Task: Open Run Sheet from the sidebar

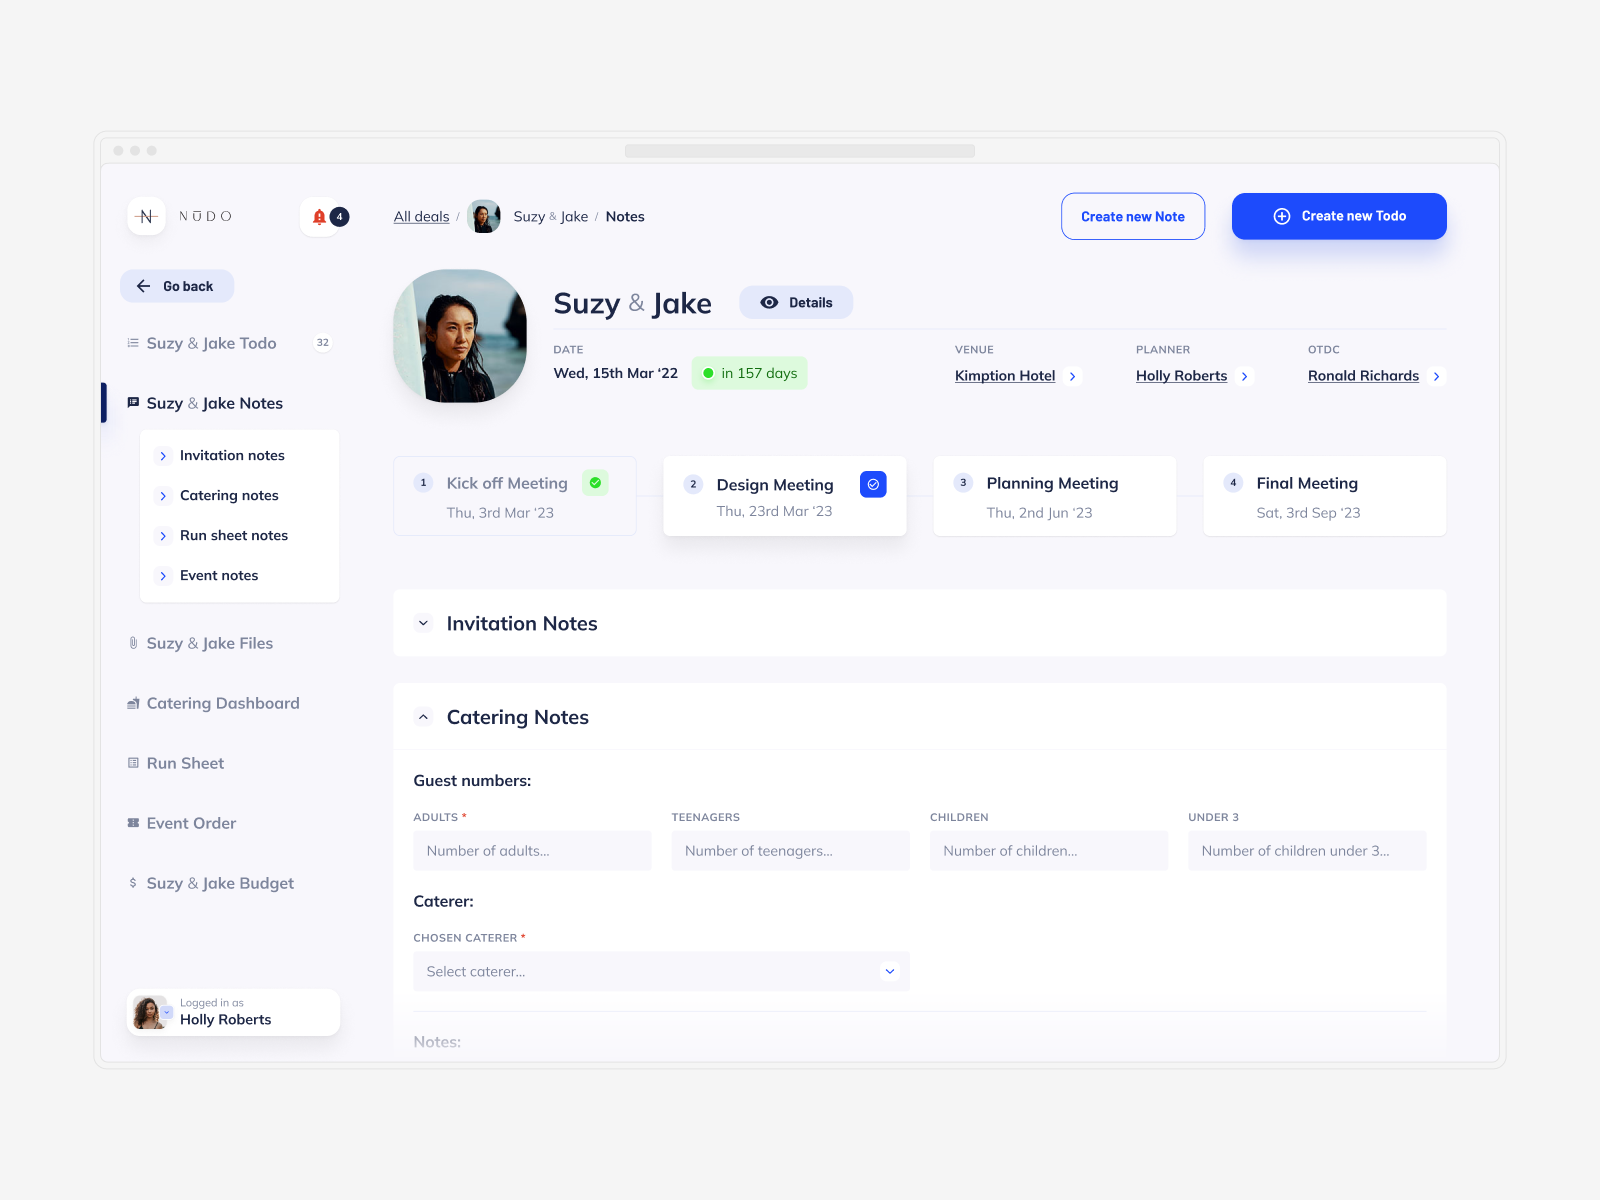Action: click(185, 763)
